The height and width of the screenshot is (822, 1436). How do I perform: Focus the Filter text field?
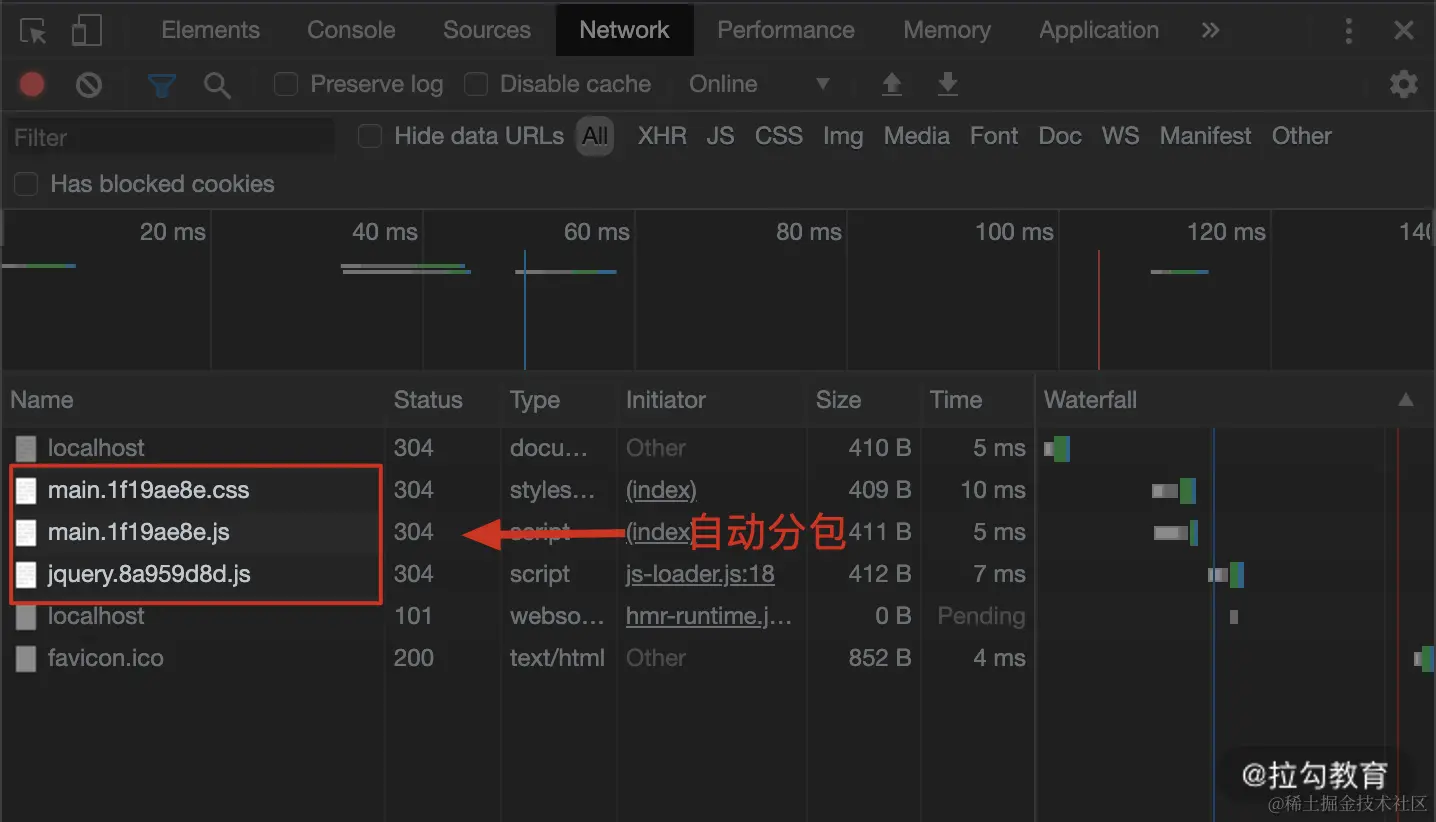point(171,137)
